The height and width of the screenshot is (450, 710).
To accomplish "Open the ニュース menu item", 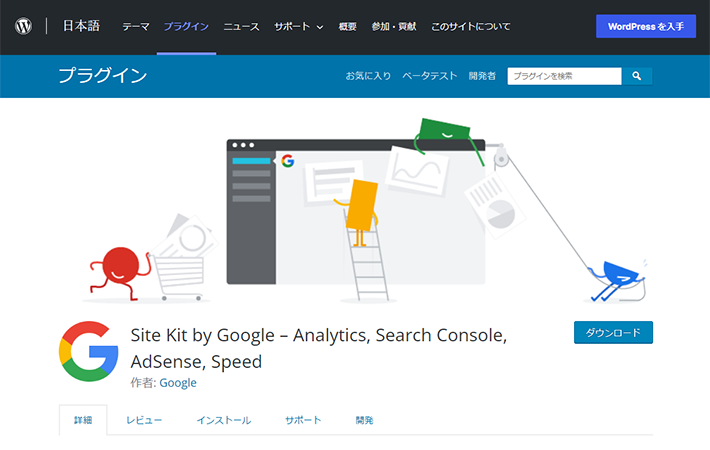I will tap(241, 27).
